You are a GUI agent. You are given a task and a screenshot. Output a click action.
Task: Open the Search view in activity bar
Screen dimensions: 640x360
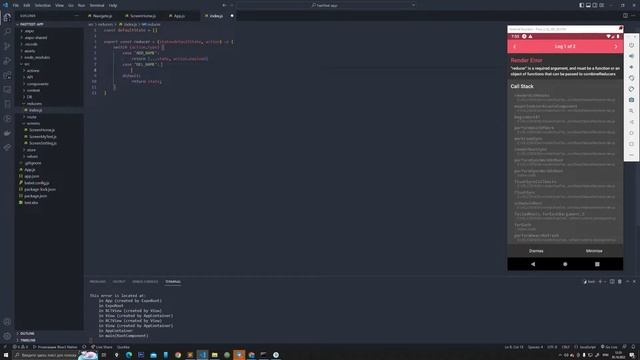click(x=7, y=32)
